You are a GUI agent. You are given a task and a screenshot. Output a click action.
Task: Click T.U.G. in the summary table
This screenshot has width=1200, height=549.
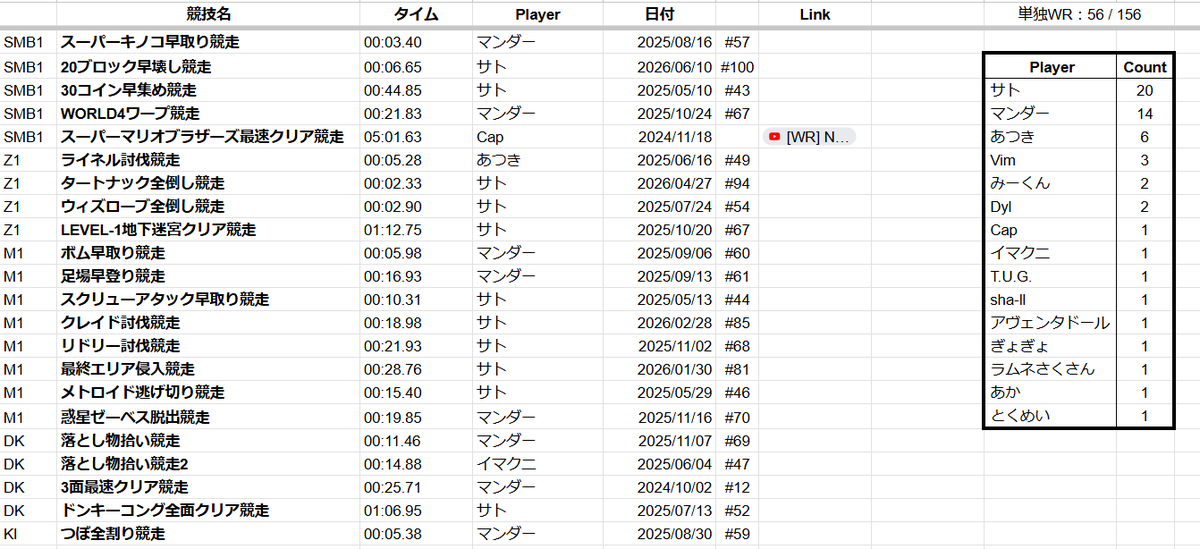pos(1051,276)
